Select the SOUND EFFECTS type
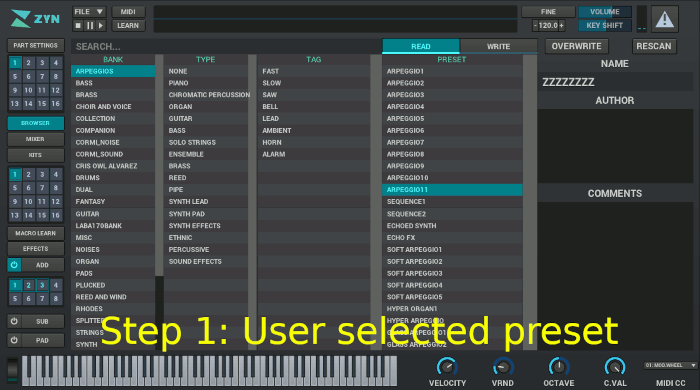This screenshot has height=390, width=700. pos(206,261)
